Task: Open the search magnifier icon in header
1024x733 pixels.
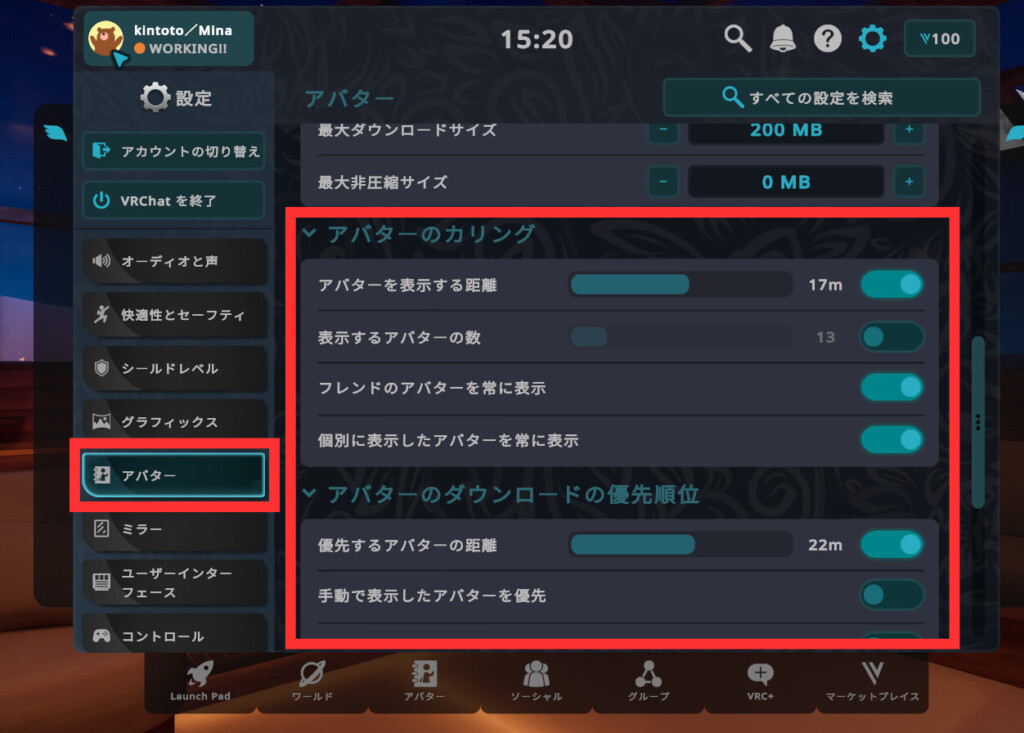Action: (737, 39)
